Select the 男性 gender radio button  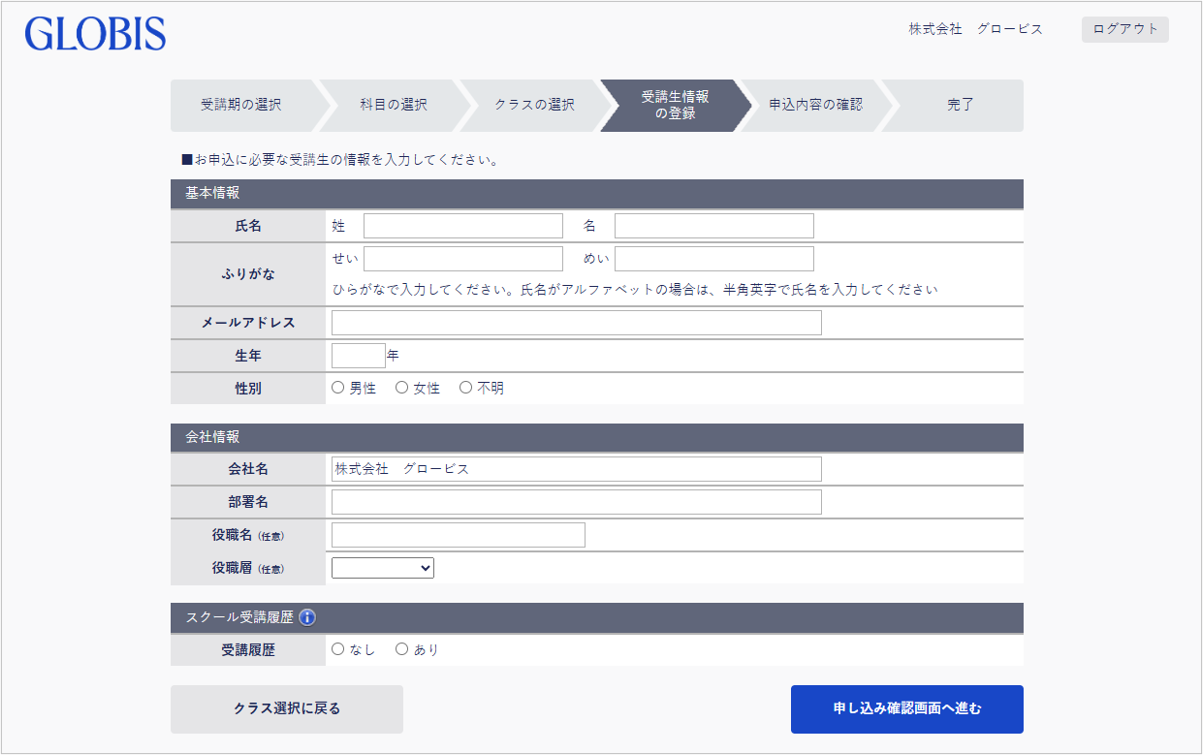[x=338, y=387]
